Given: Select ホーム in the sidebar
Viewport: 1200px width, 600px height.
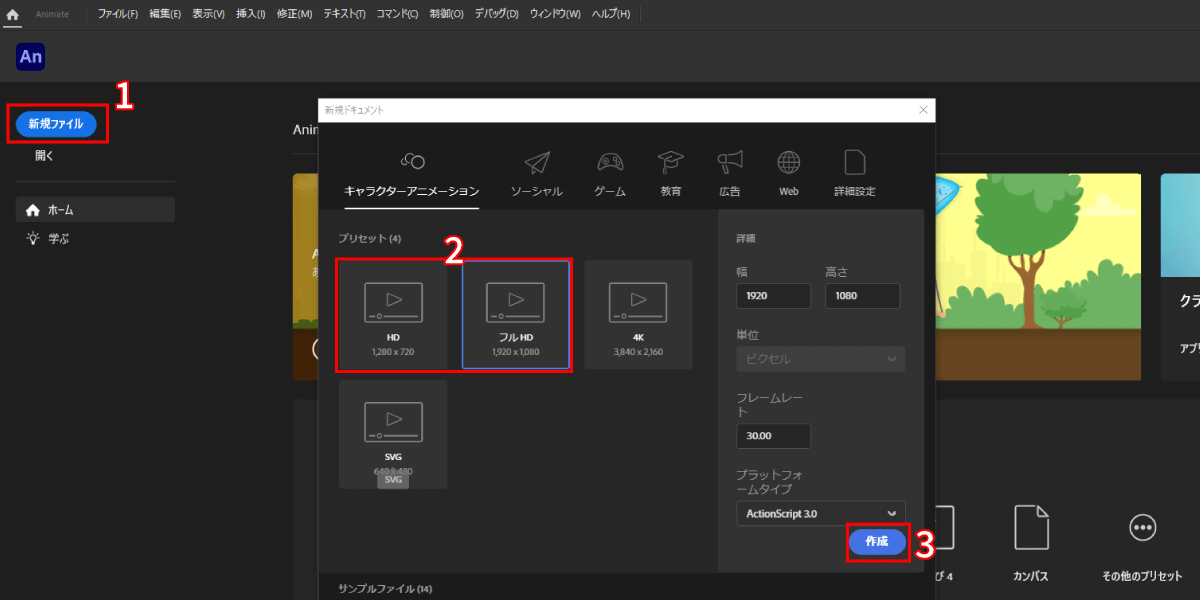Looking at the screenshot, I should click(x=95, y=210).
